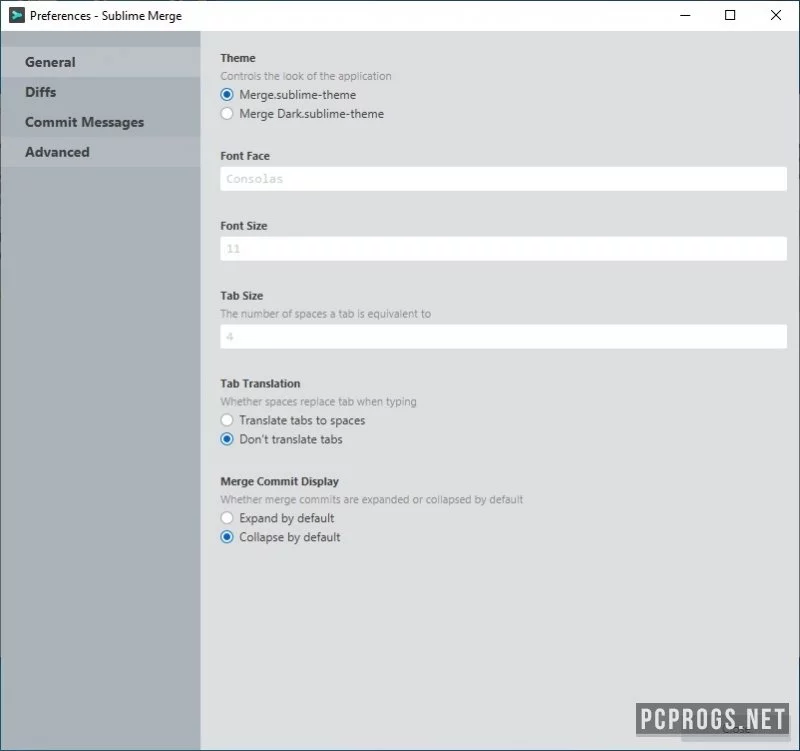The width and height of the screenshot is (800, 751).
Task: Click the Font Face input field
Action: 503,179
